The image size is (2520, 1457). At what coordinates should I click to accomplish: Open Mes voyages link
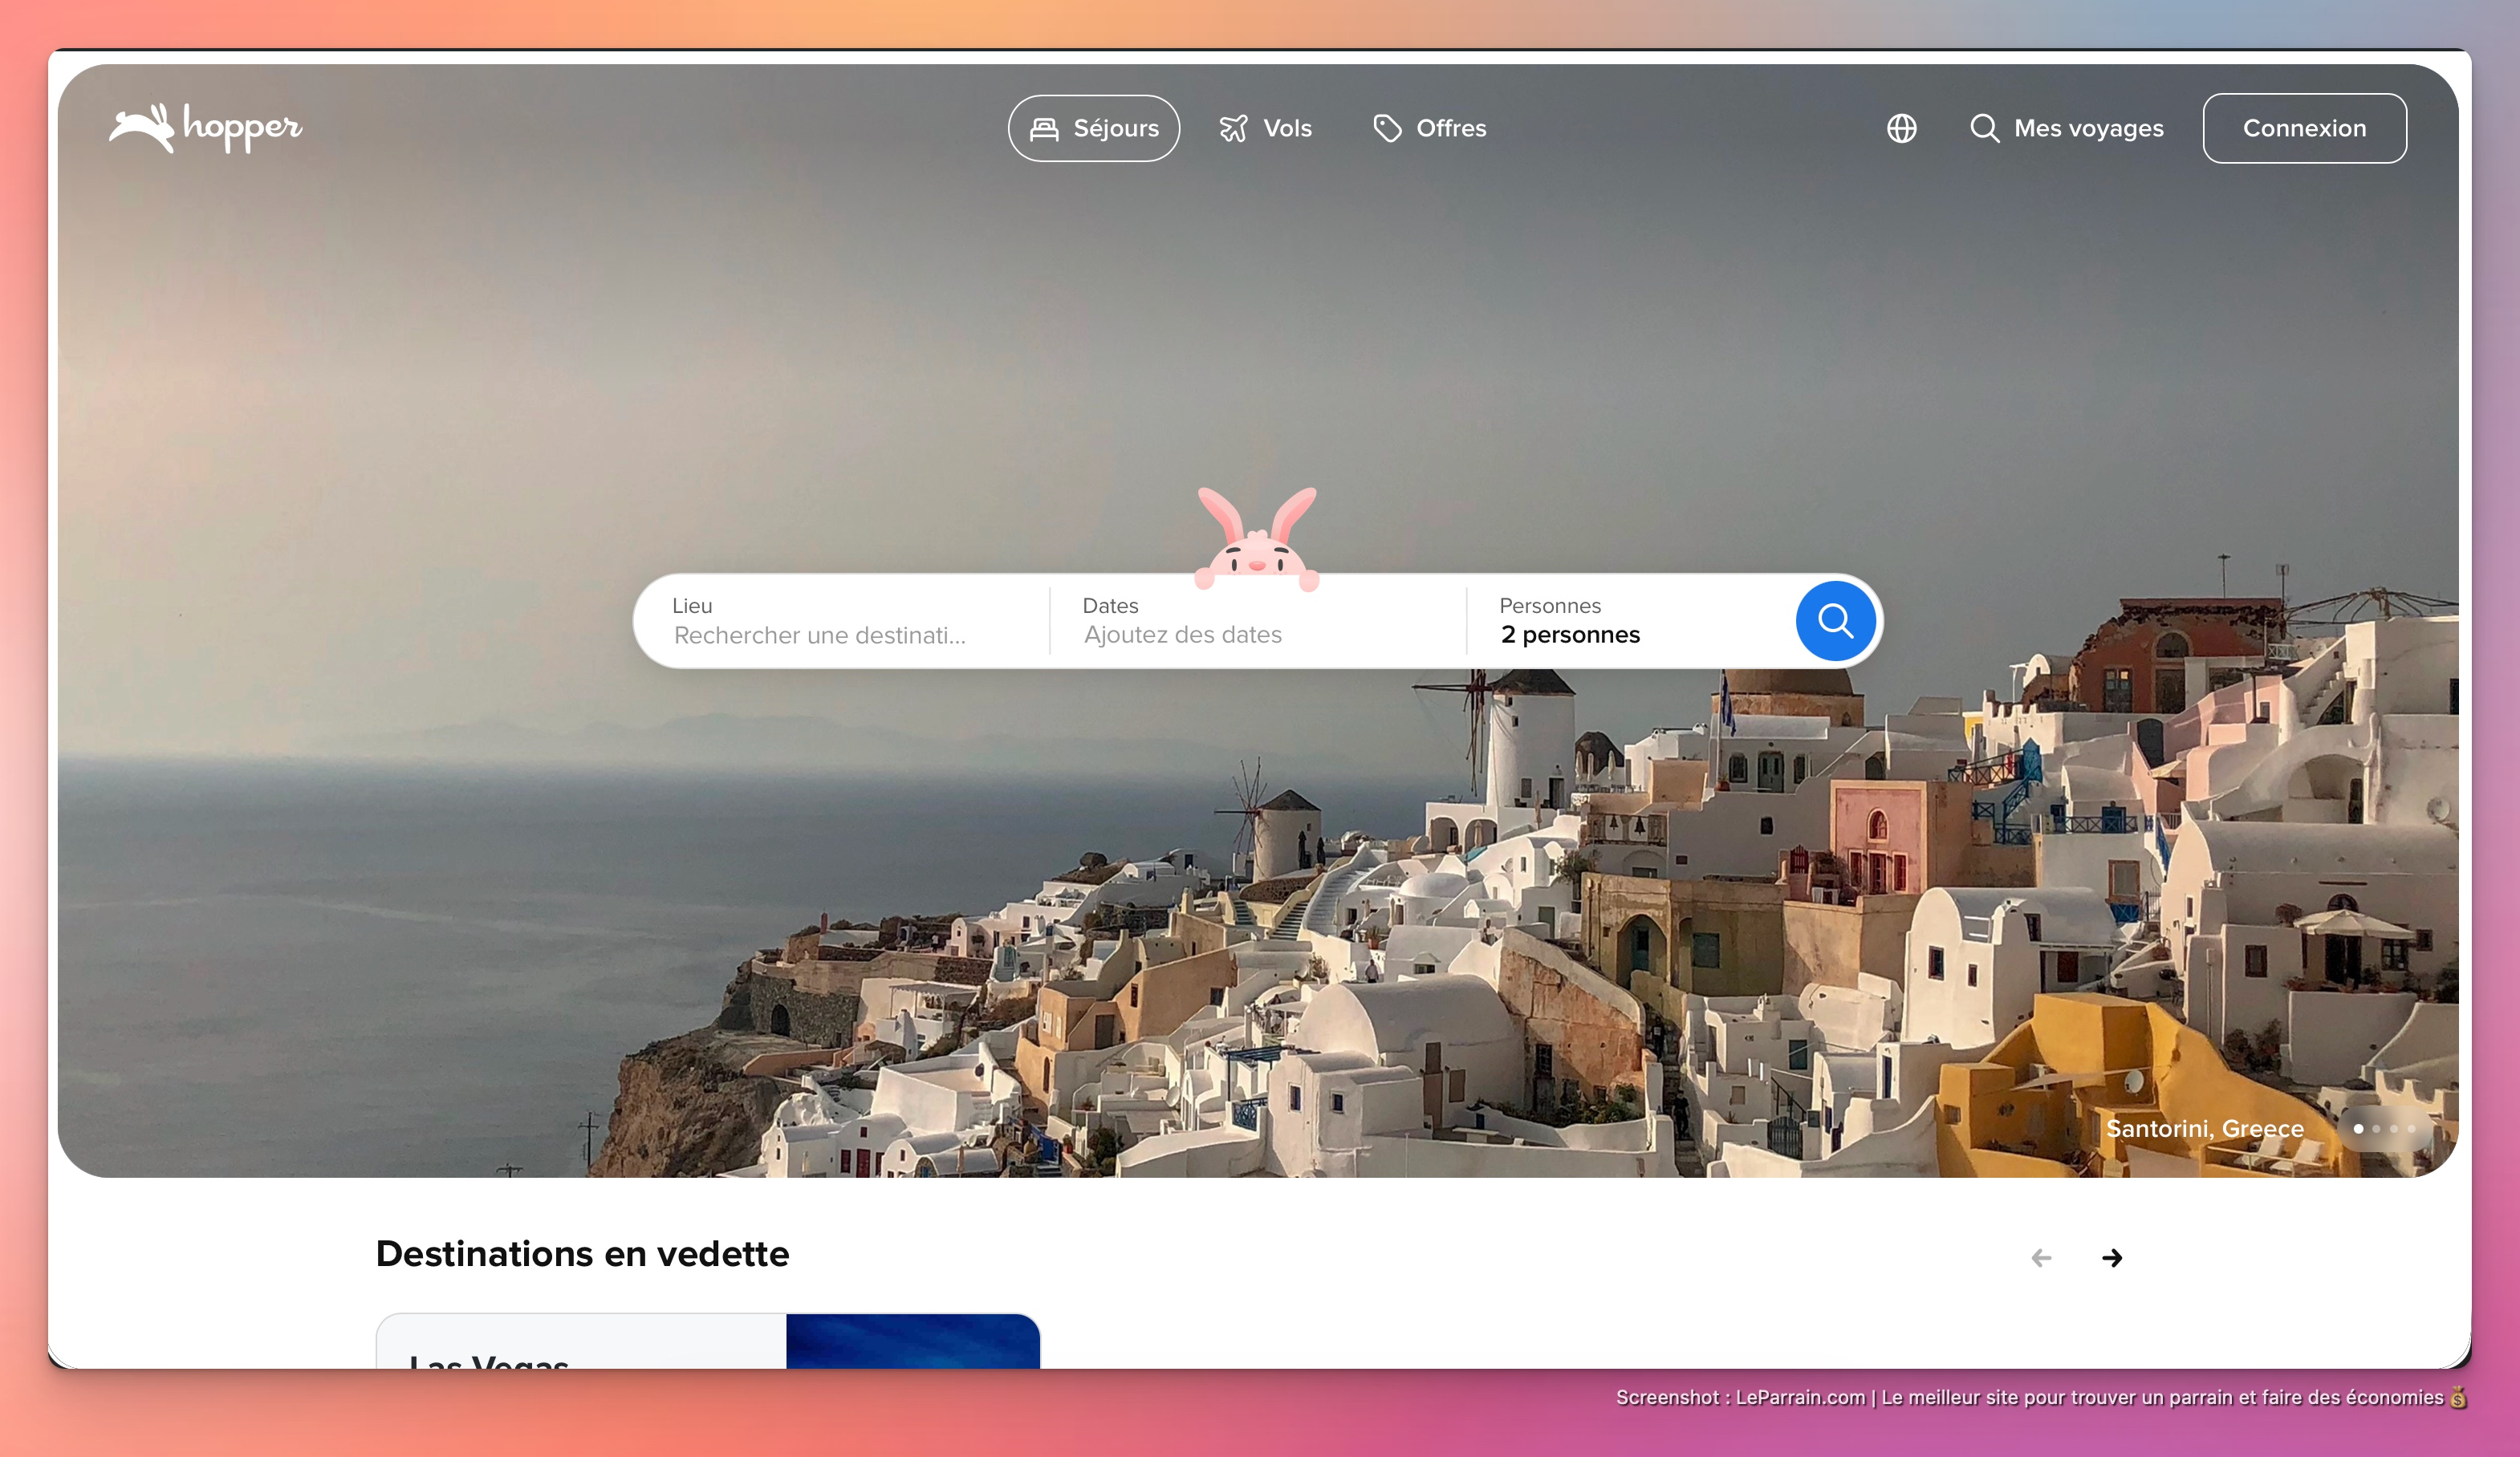click(x=2088, y=129)
